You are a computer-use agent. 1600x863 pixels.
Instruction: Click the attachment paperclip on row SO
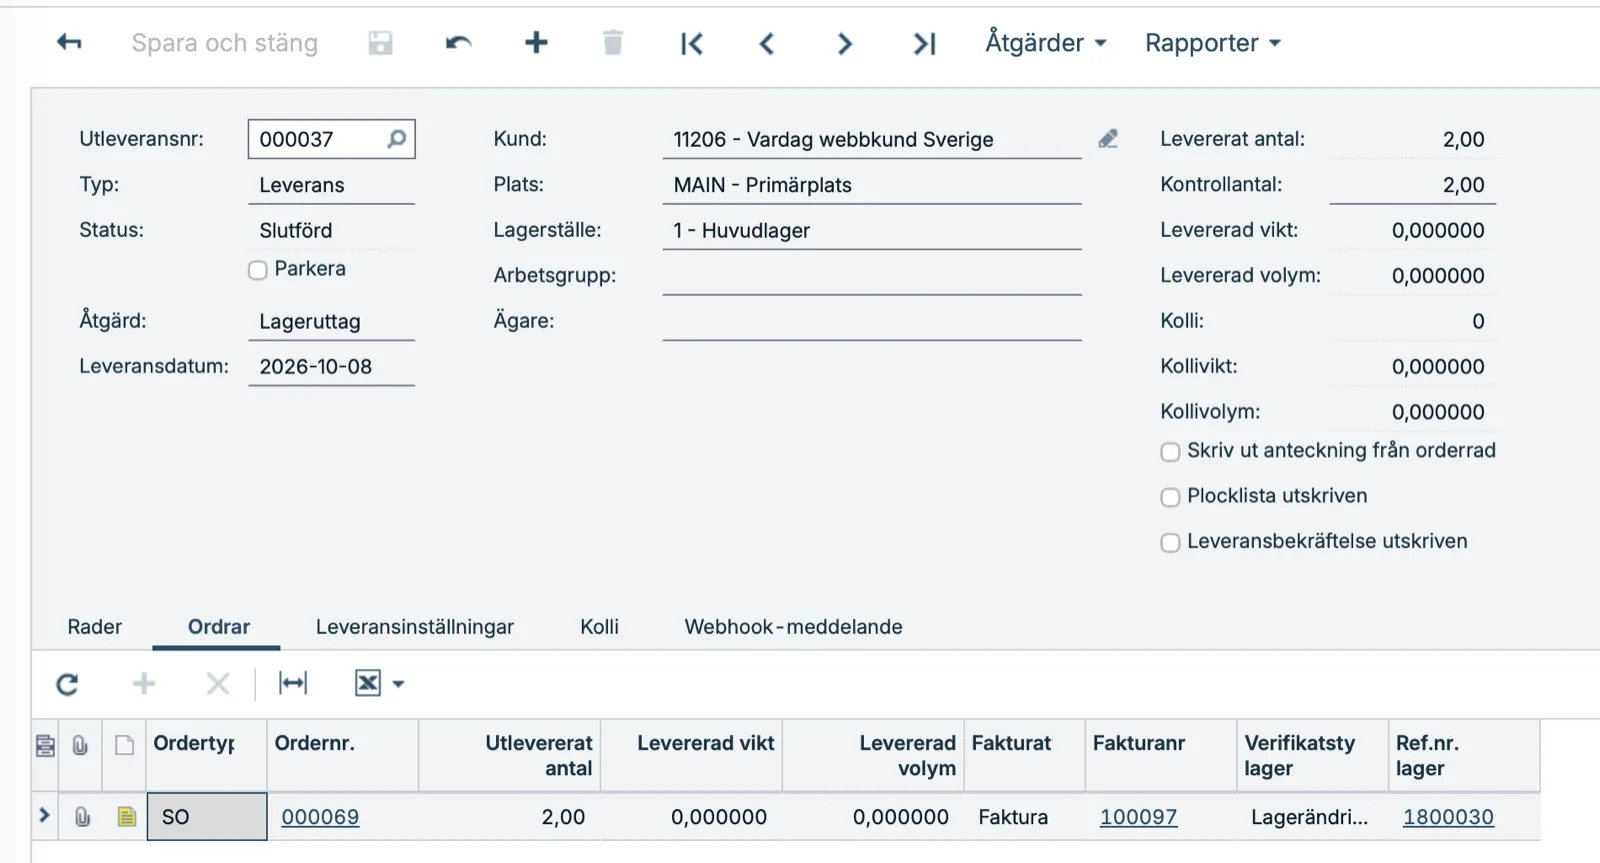(x=82, y=817)
